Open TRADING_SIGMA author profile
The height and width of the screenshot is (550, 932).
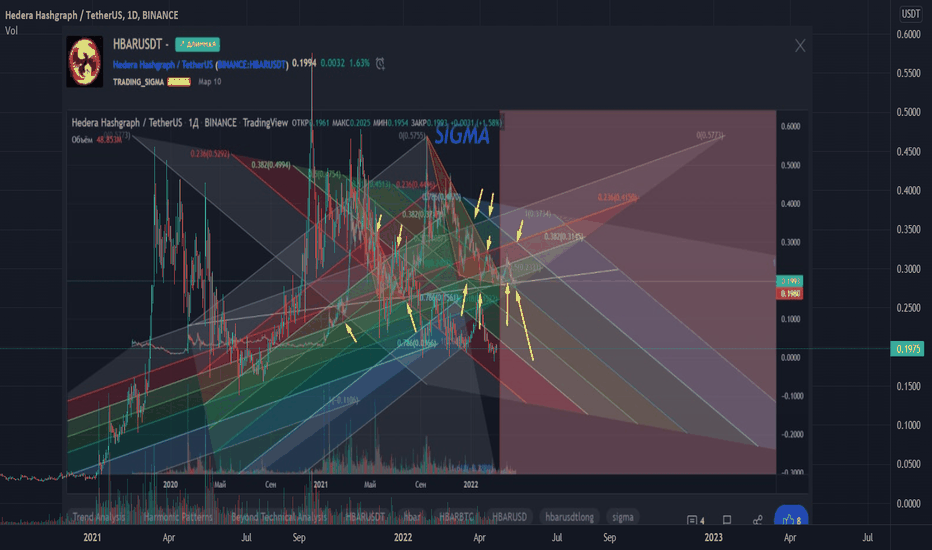(138, 82)
